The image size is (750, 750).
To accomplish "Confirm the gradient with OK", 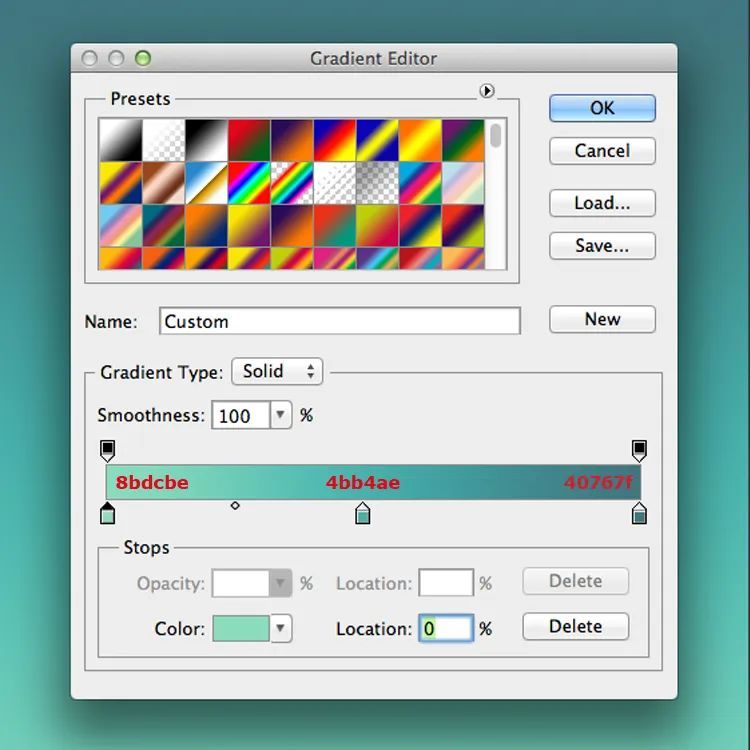I will (x=602, y=108).
